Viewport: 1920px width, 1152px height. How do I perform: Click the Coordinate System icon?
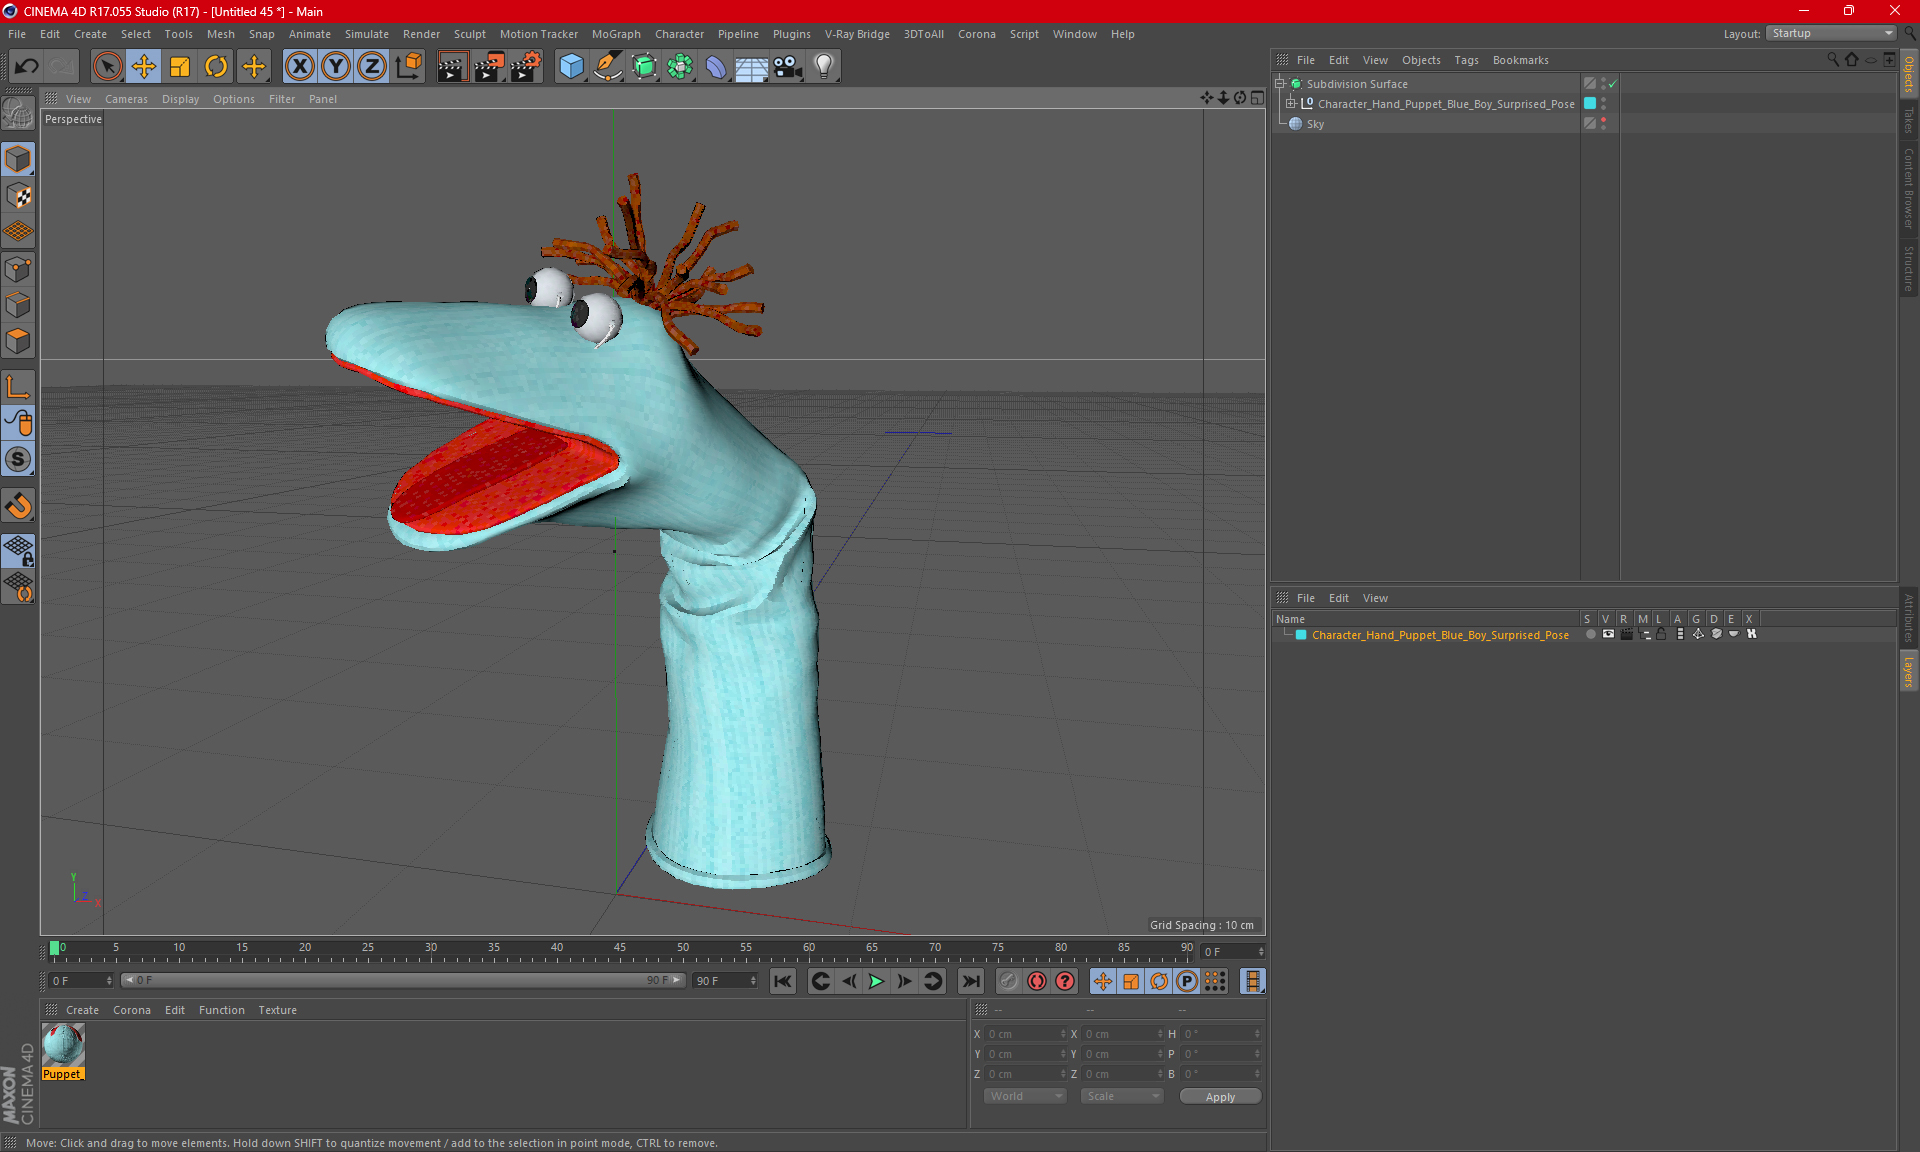408,67
